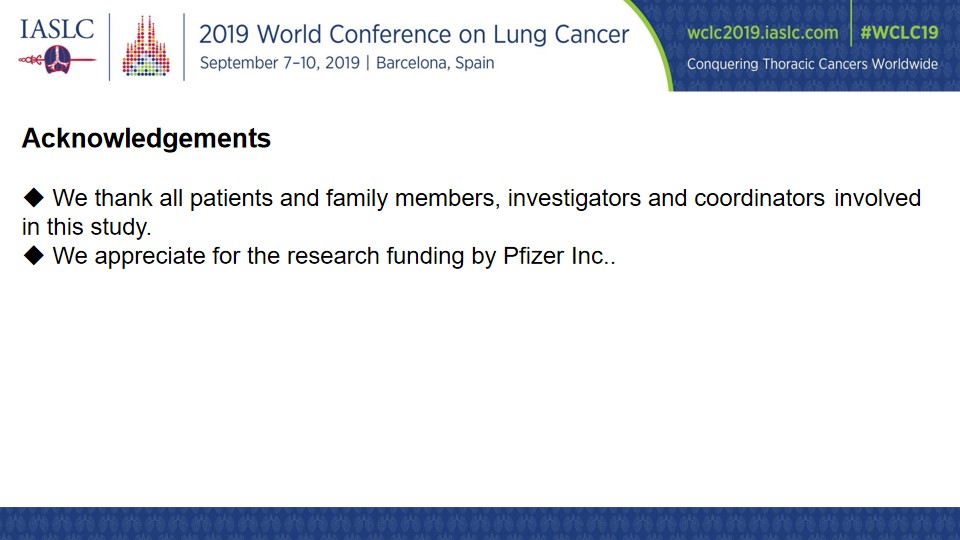Click the "2019 World Conference on Lung Cancer" title
The image size is (960, 540).
pyautogui.click(x=414, y=34)
